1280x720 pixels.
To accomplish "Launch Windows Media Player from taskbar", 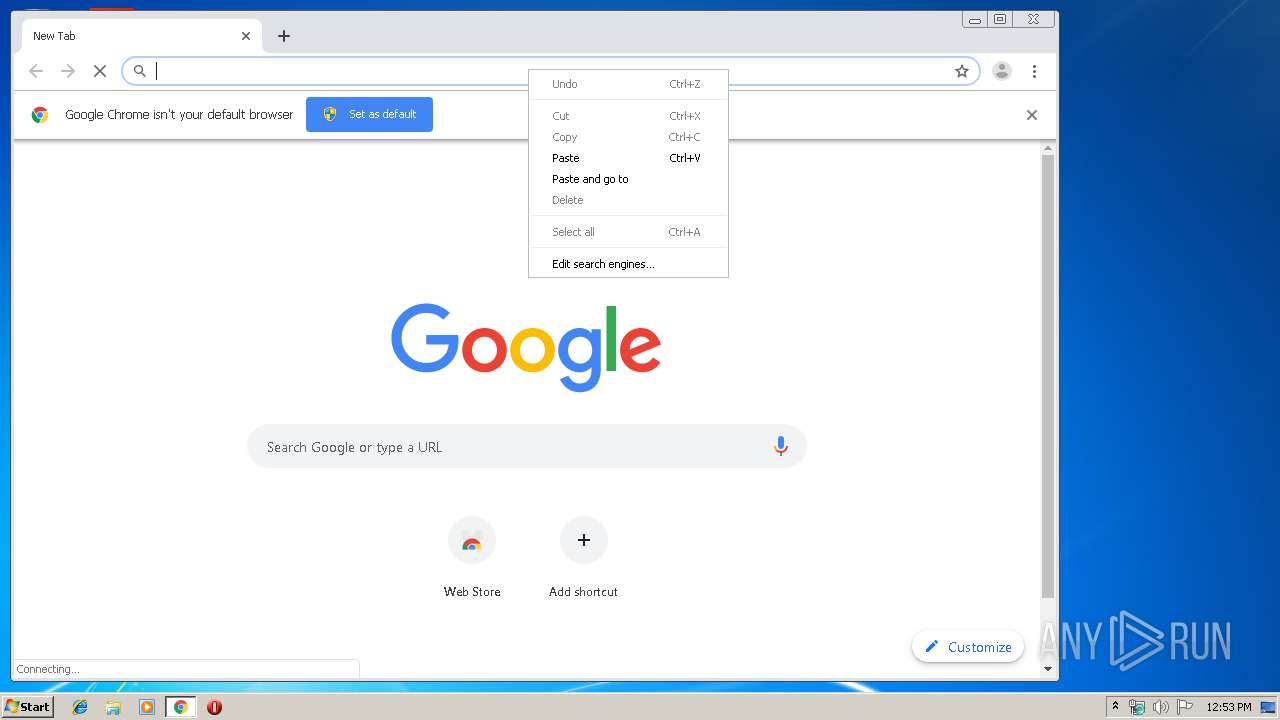I will click(x=147, y=707).
